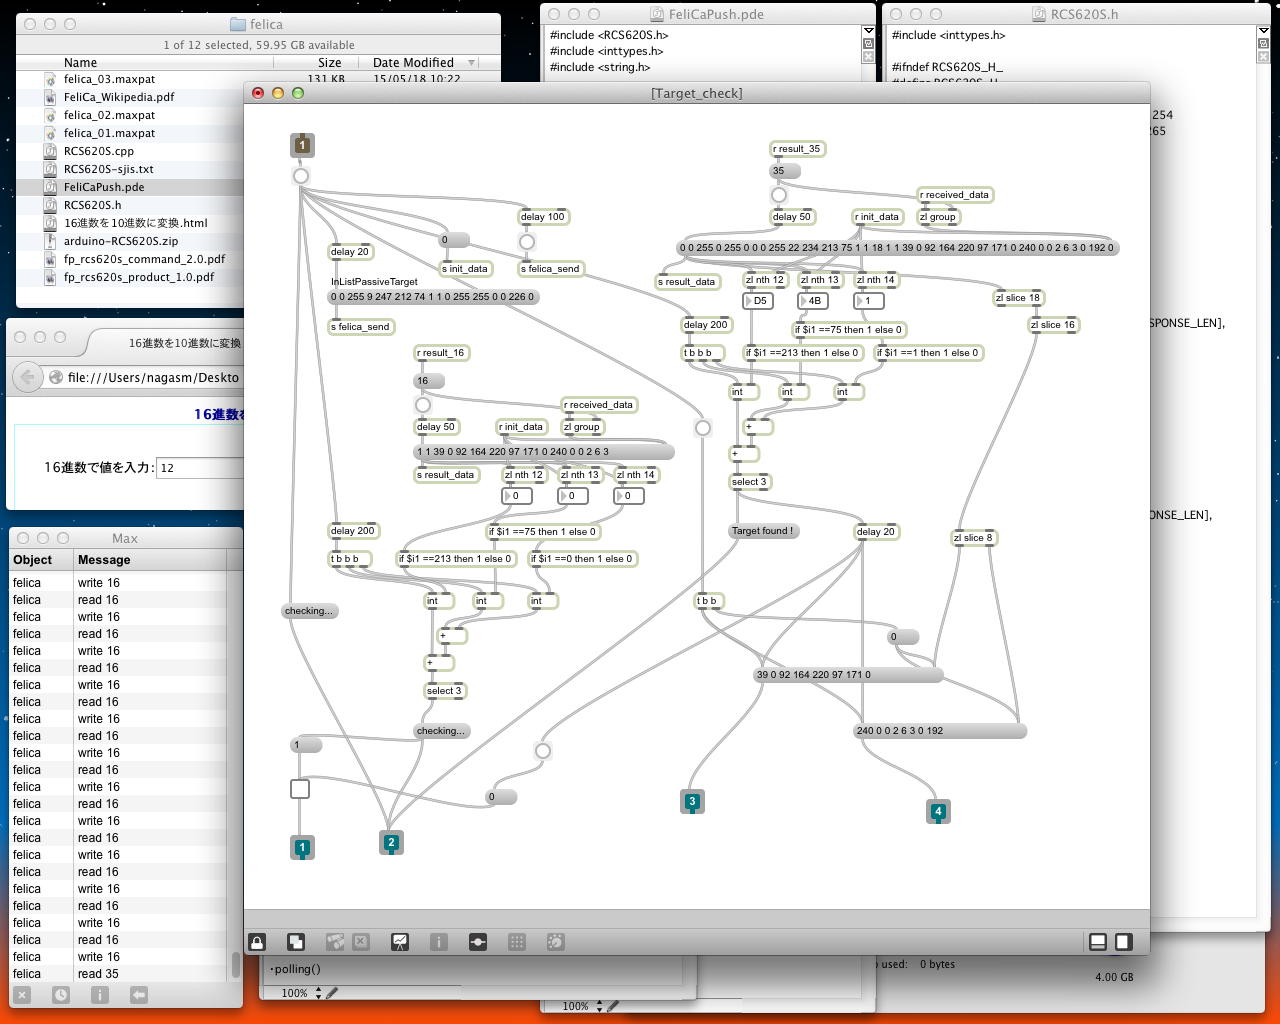Click the dimmed X icon in patcher toolbar
1280x1024 pixels.
coord(361,941)
